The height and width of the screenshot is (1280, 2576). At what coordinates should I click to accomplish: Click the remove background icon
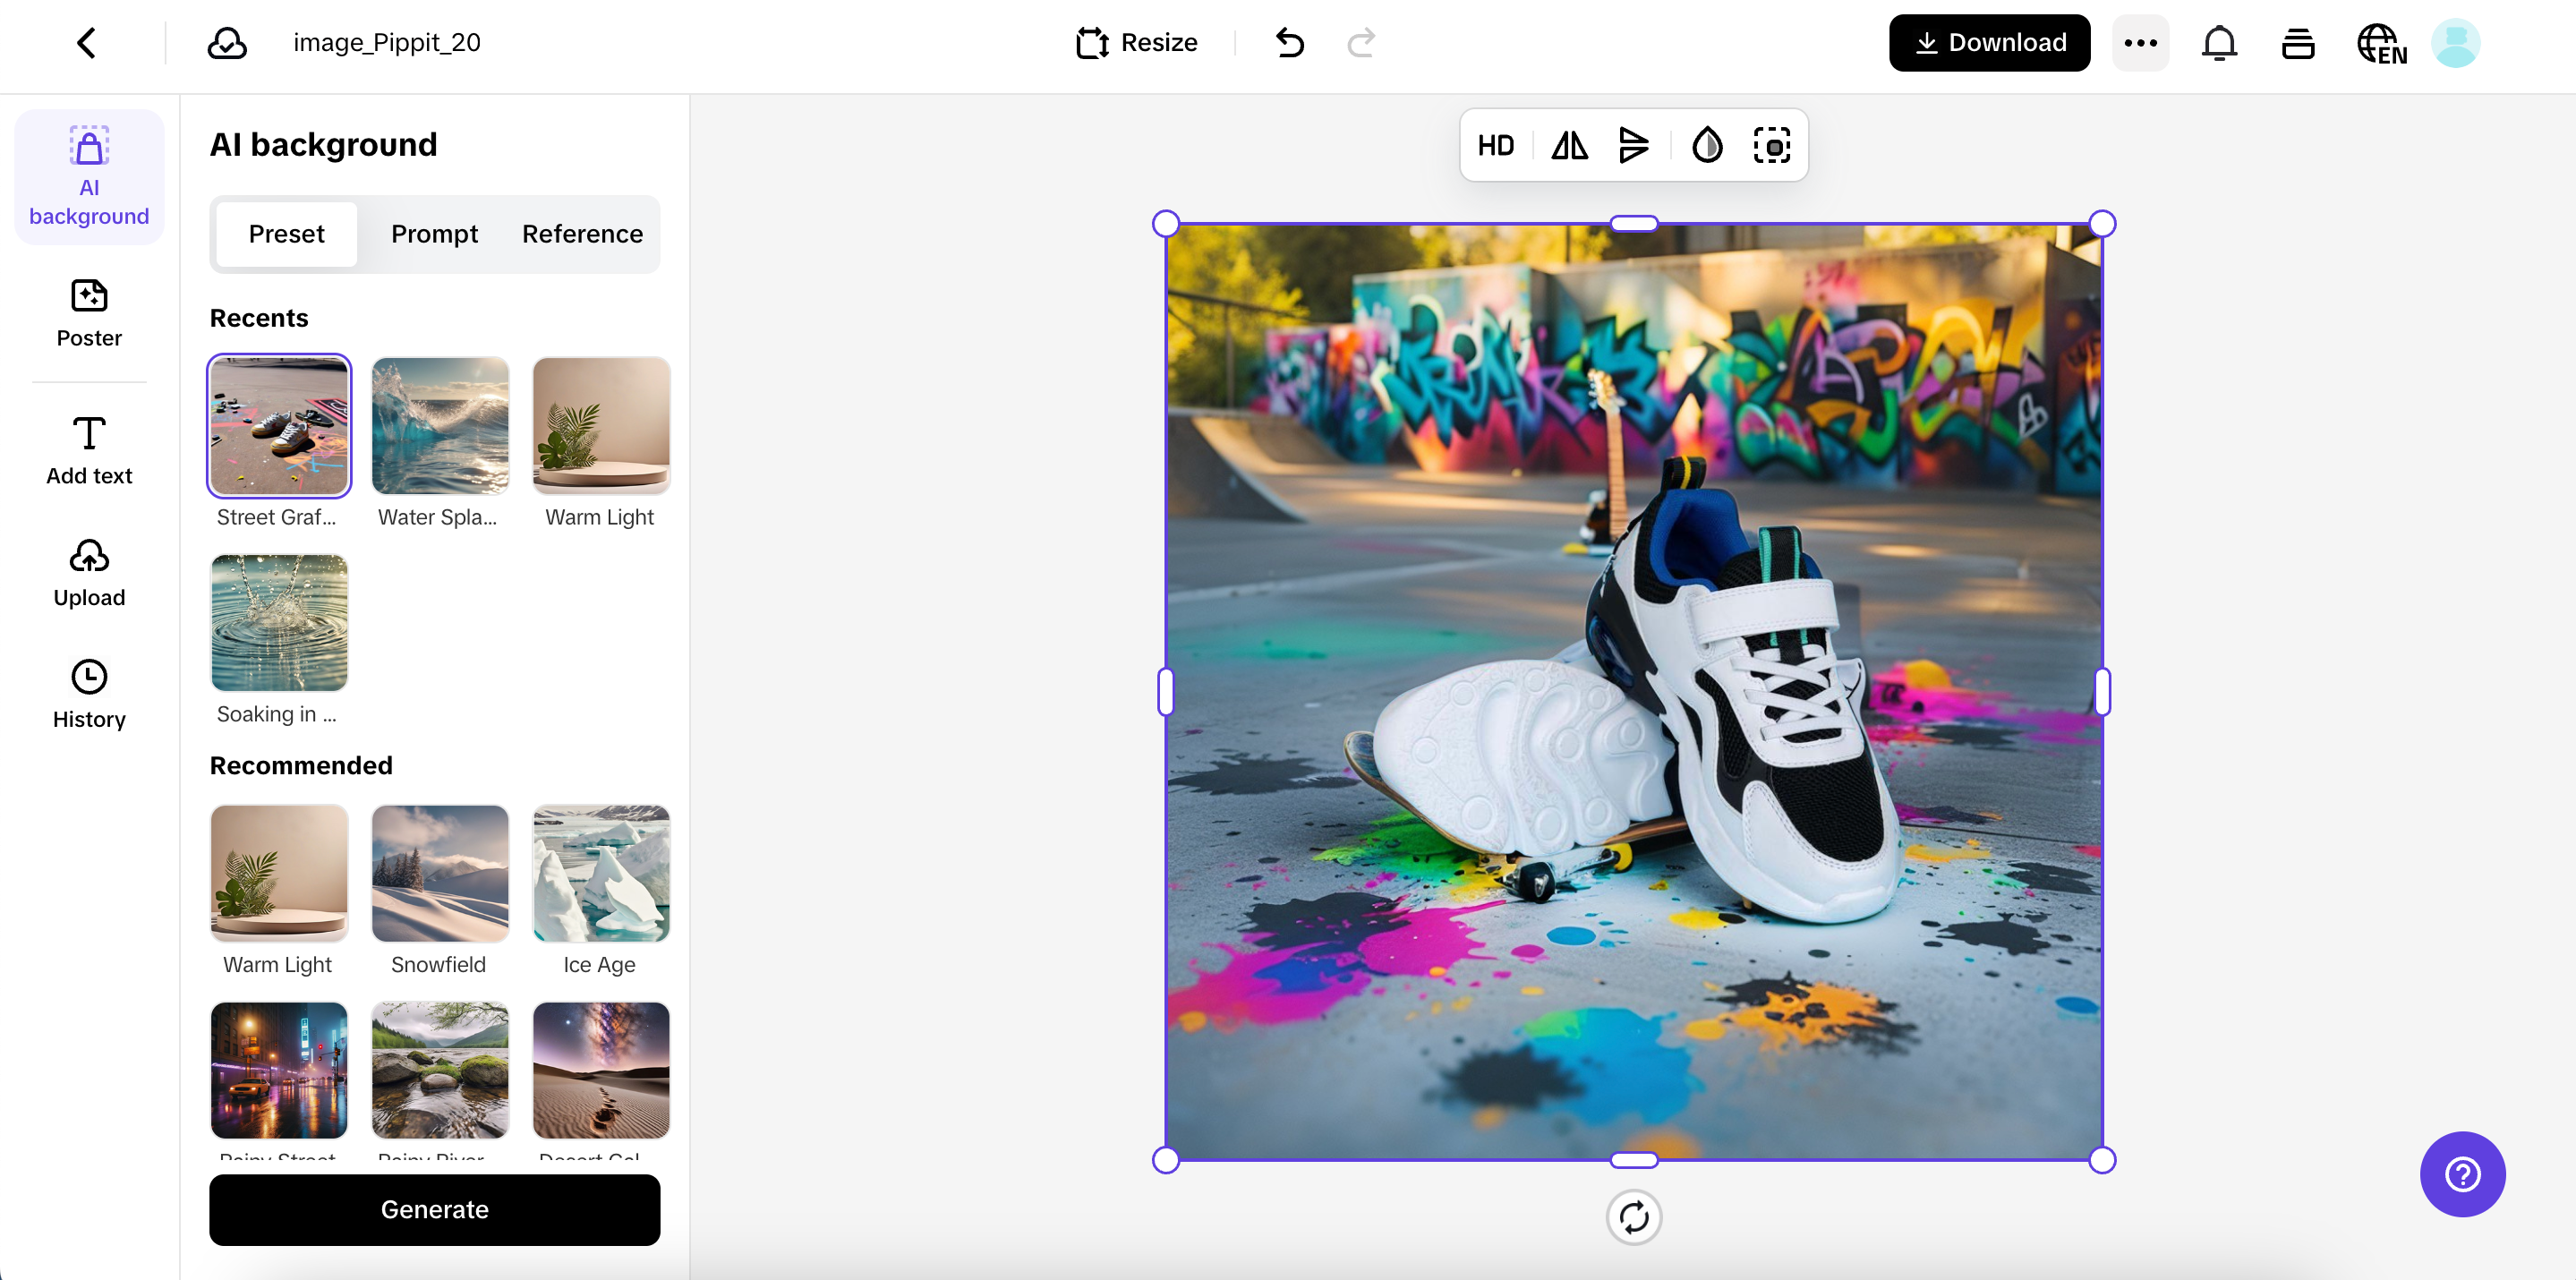1771,146
